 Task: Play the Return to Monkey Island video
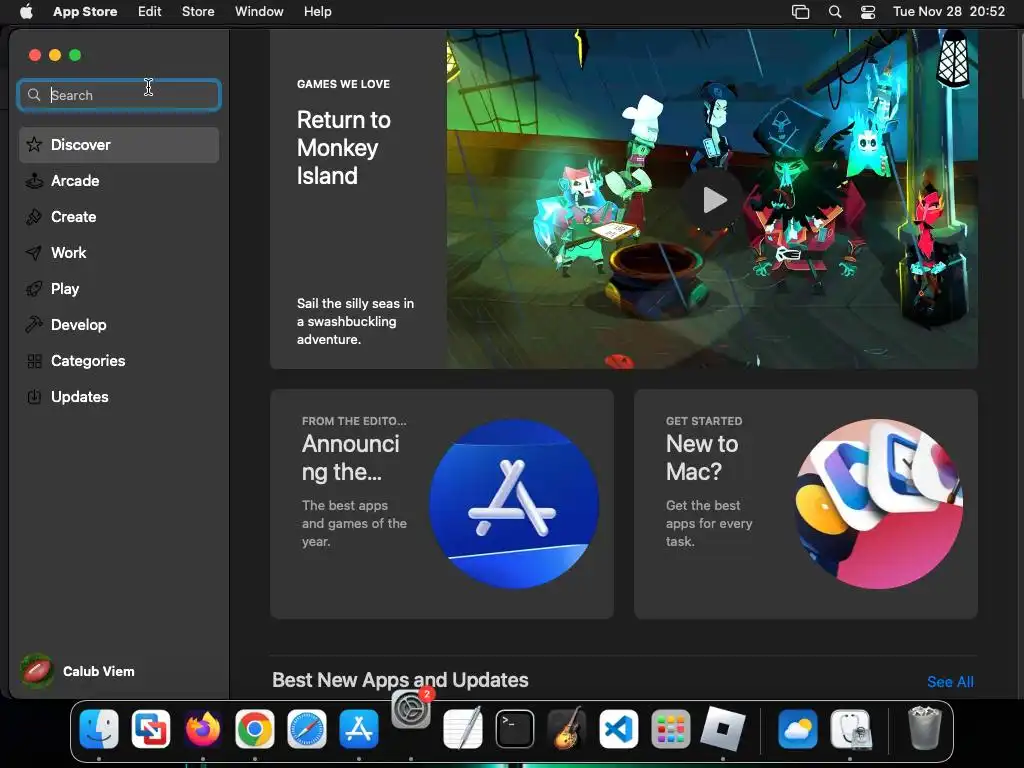[x=714, y=200]
